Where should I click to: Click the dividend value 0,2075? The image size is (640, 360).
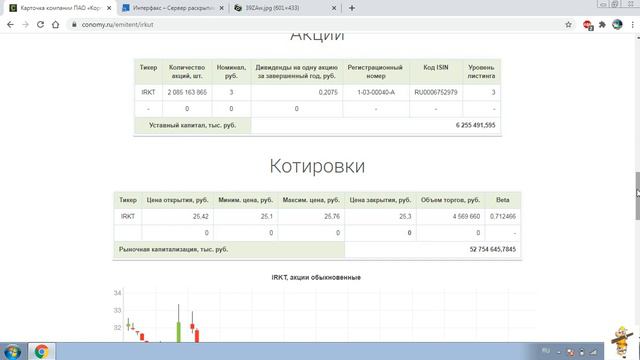click(x=328, y=92)
